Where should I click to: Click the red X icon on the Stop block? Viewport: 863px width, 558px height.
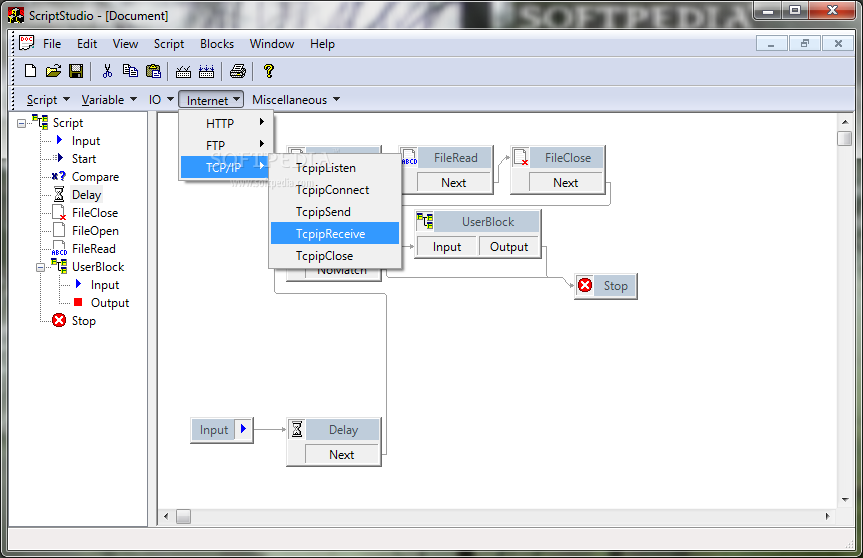pyautogui.click(x=585, y=285)
